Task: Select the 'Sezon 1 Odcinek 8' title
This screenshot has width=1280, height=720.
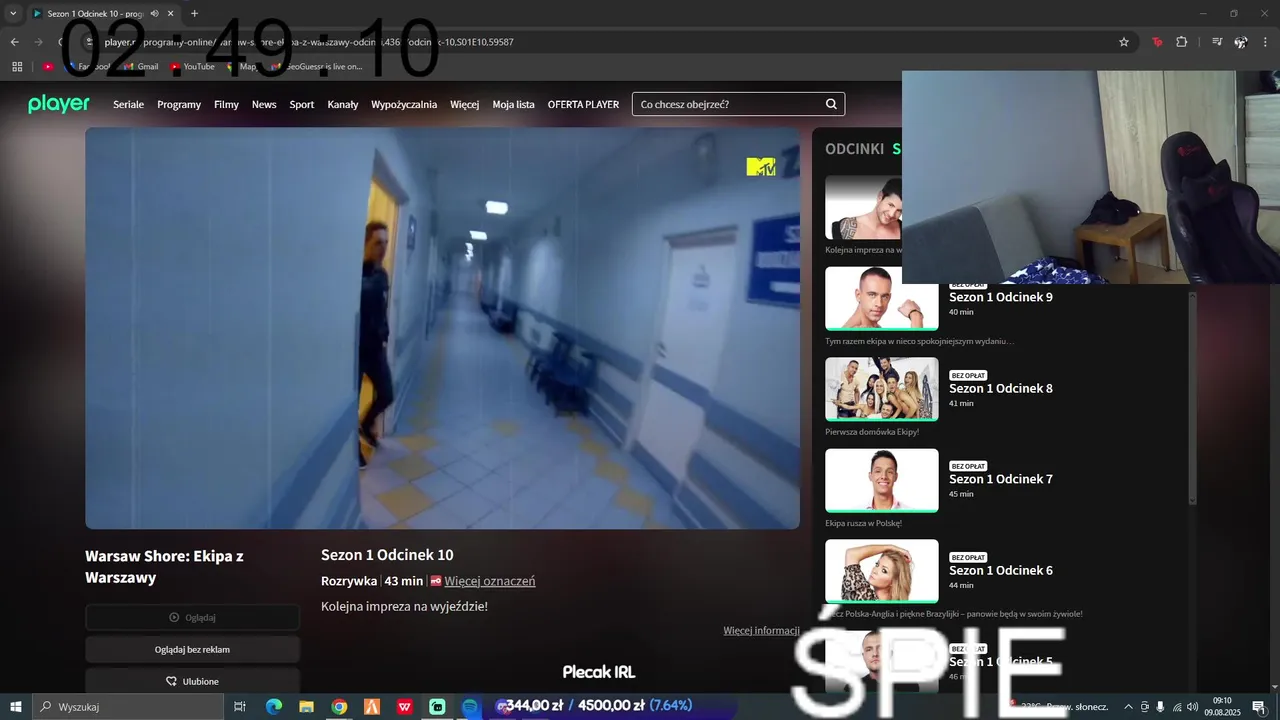Action: pyautogui.click(x=1001, y=388)
